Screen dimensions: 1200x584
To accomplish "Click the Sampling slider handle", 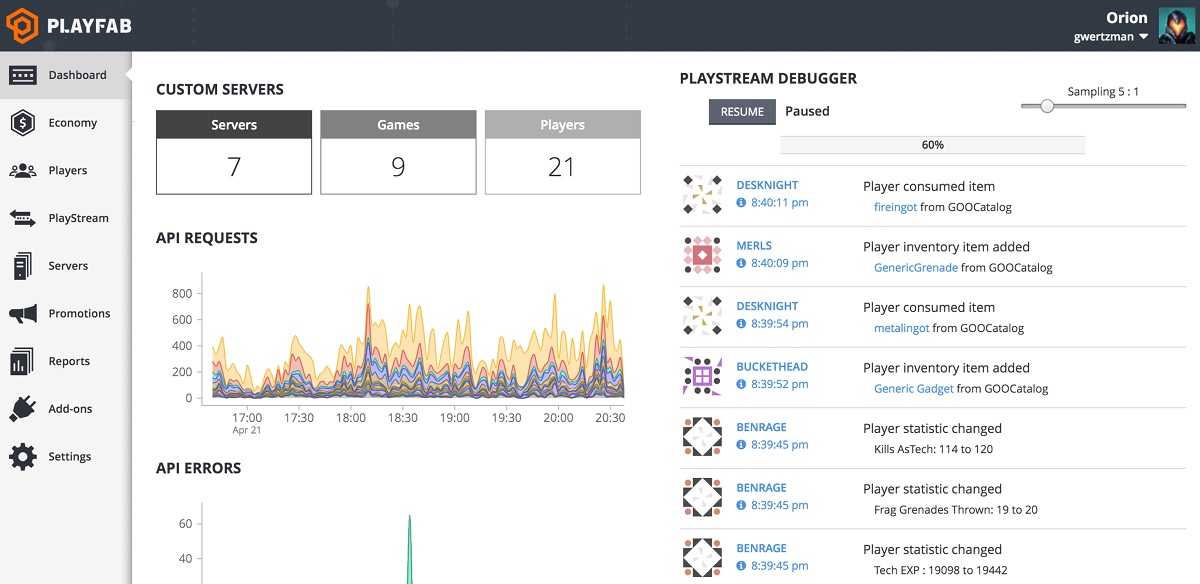I will (1047, 106).
